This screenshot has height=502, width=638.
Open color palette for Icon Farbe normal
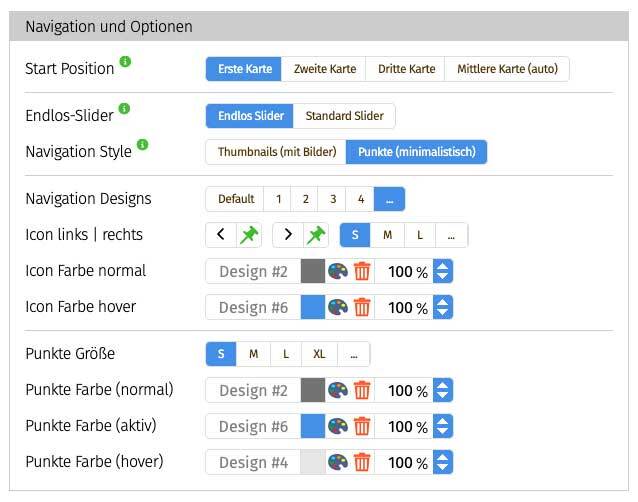coord(338,272)
